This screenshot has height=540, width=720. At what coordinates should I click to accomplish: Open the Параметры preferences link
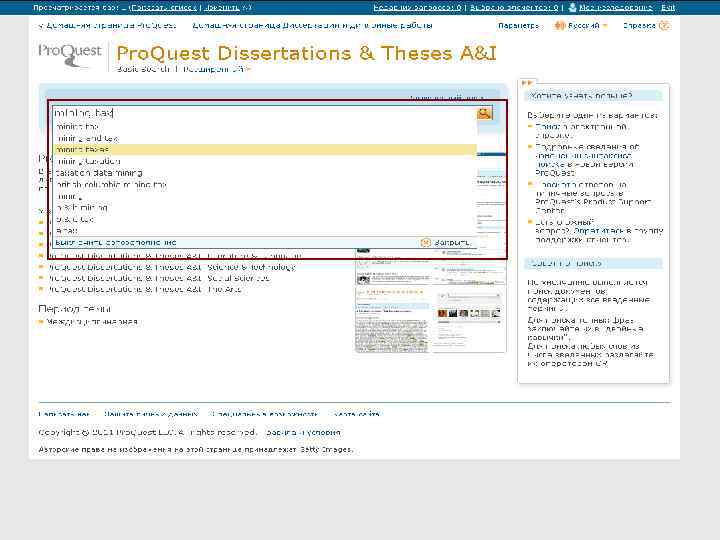coord(518,26)
